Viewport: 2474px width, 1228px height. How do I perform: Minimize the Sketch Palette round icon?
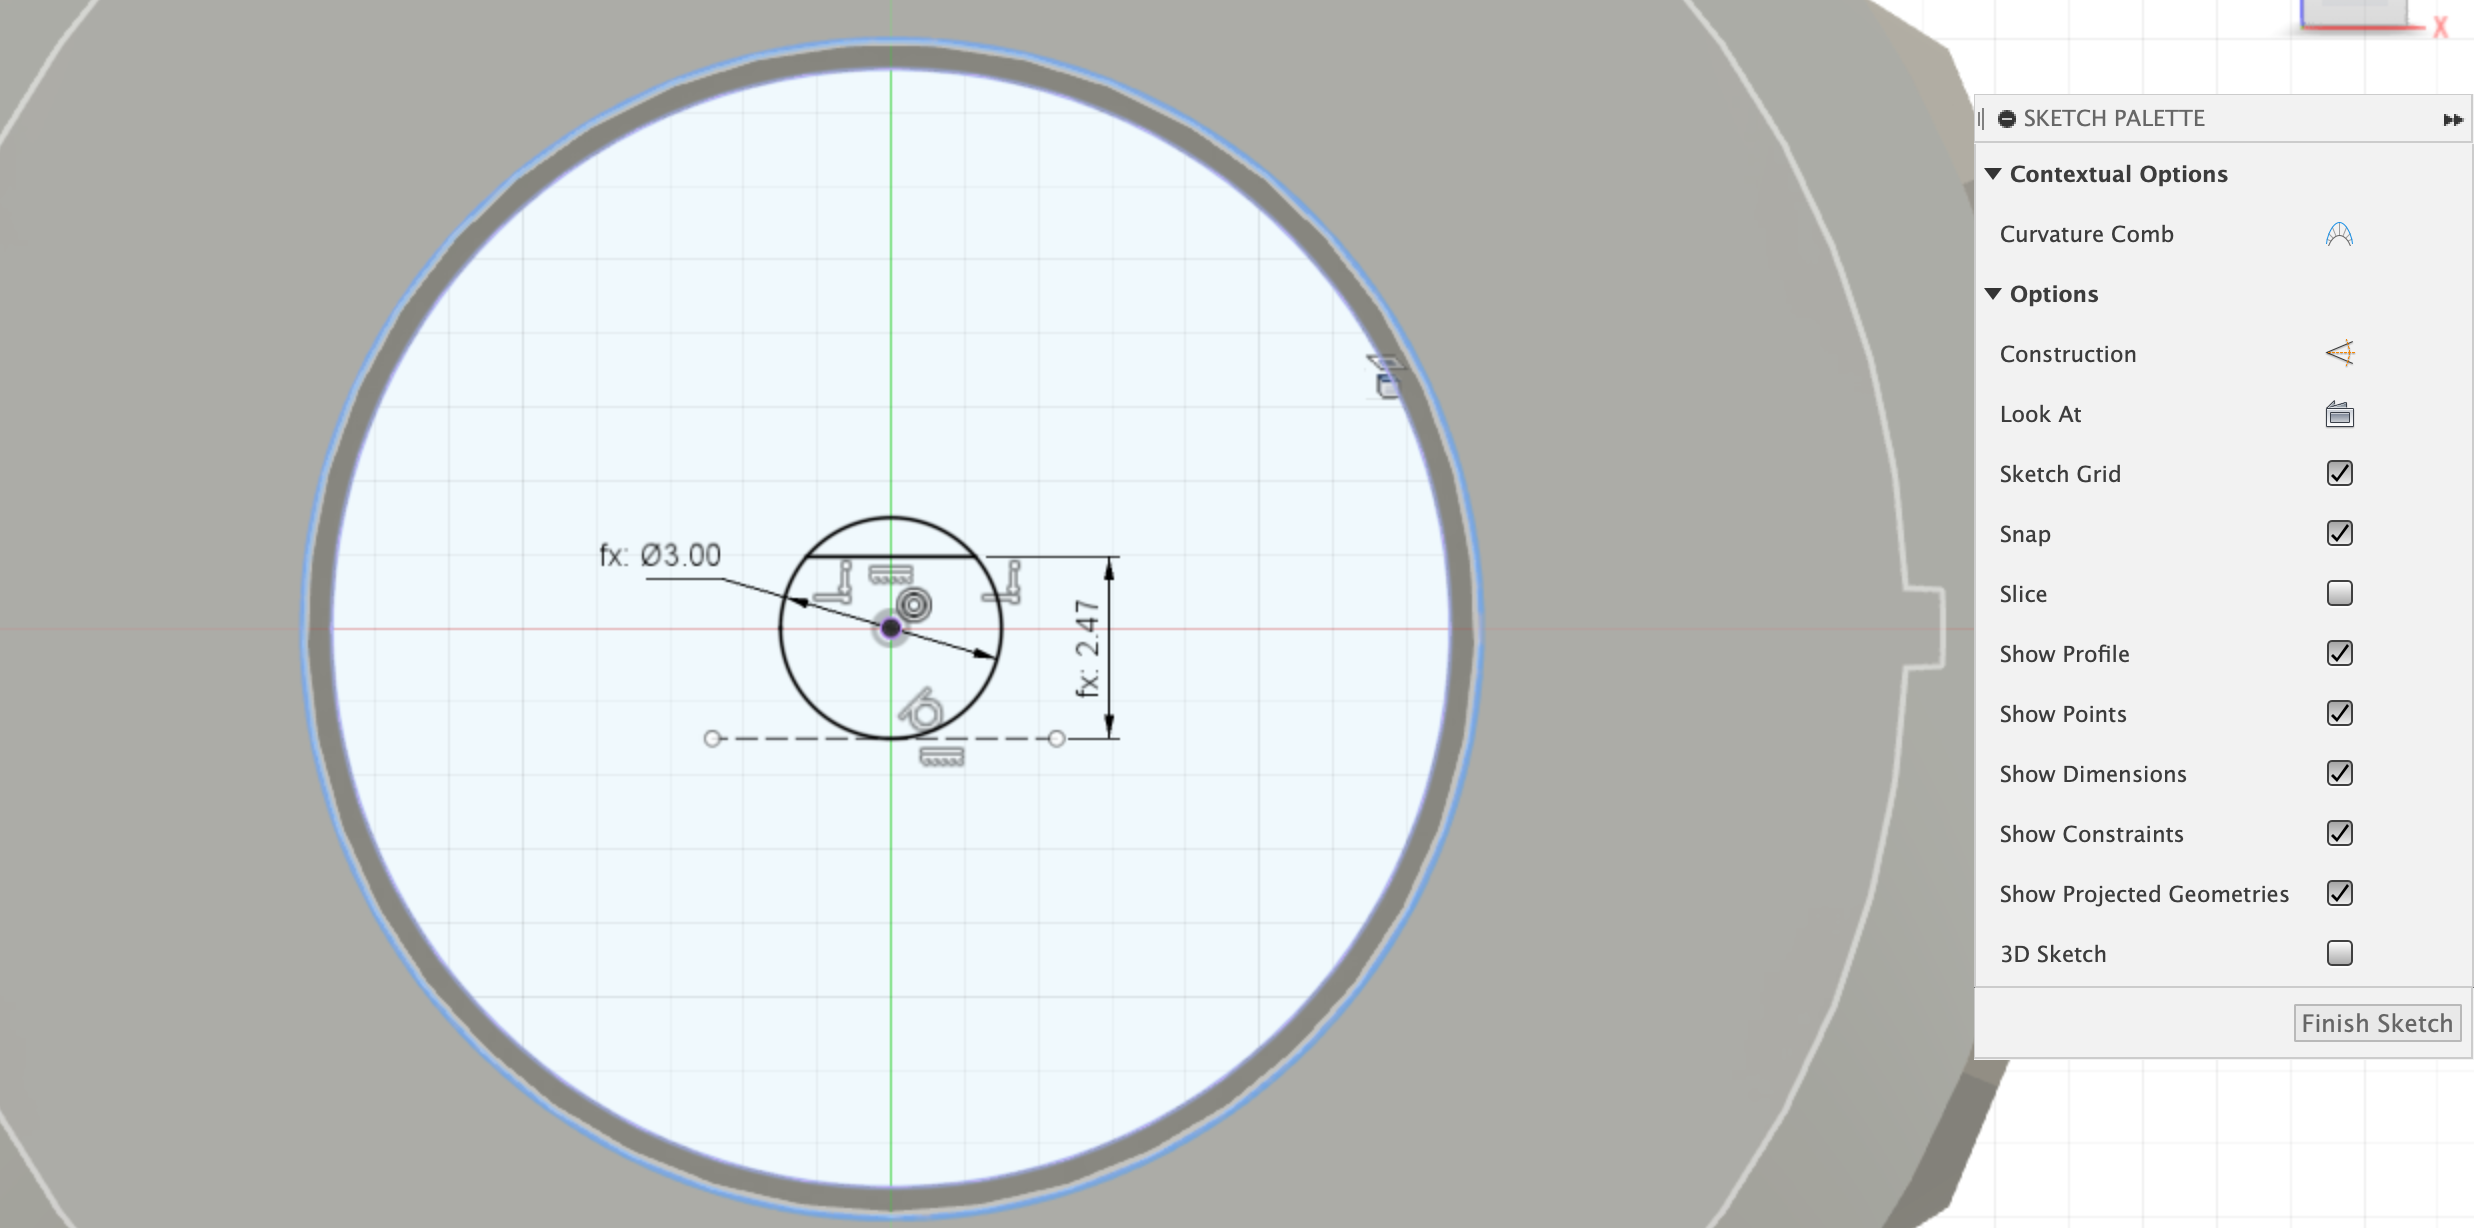click(x=2006, y=119)
